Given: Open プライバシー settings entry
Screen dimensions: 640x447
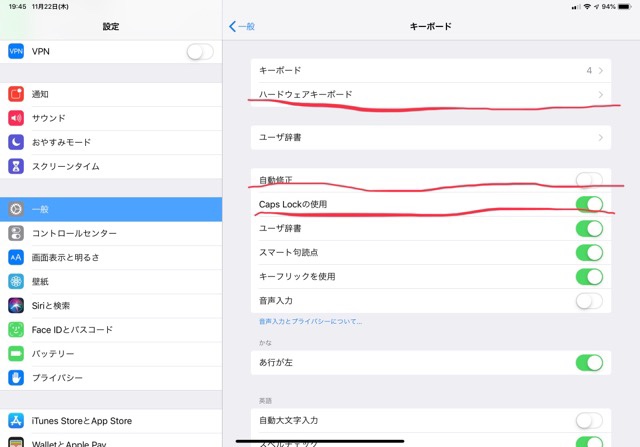Looking at the screenshot, I should point(111,378).
